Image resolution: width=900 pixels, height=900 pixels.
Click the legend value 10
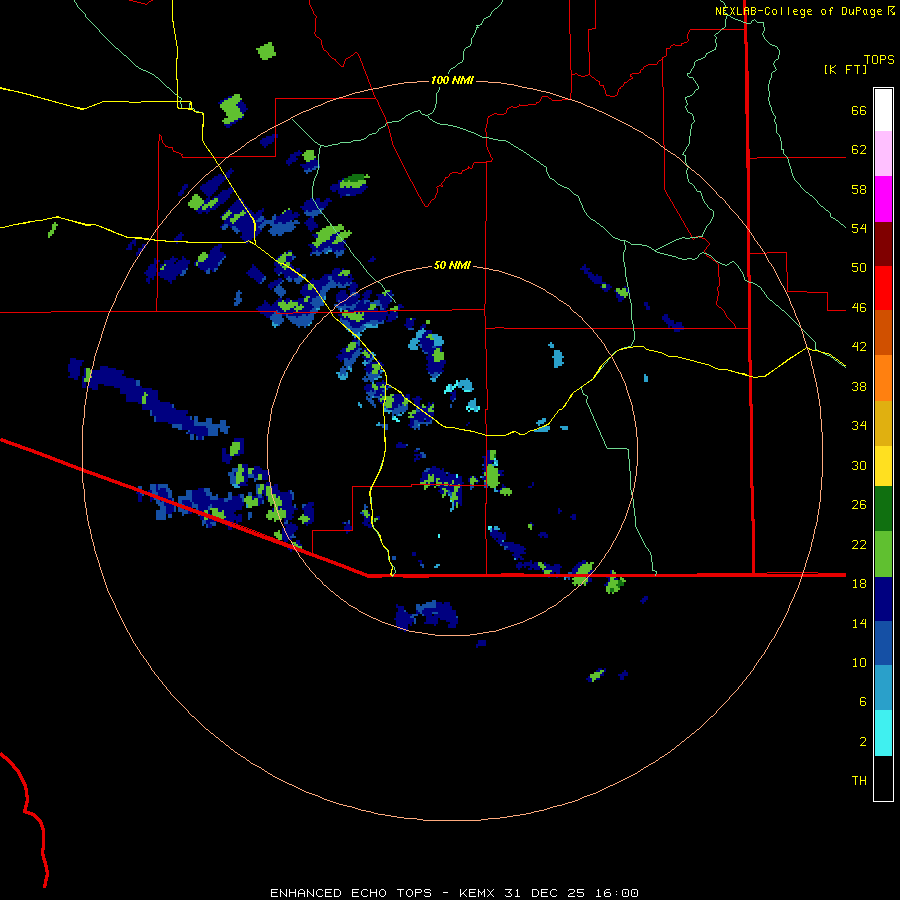(859, 662)
